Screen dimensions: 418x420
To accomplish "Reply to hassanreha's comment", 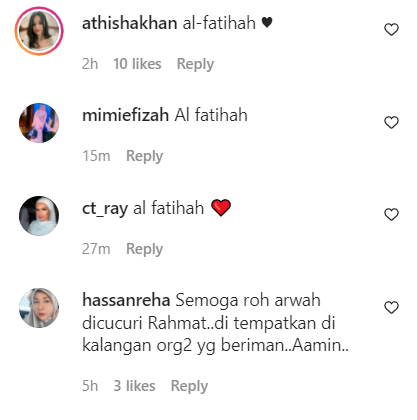I will coord(189,386).
